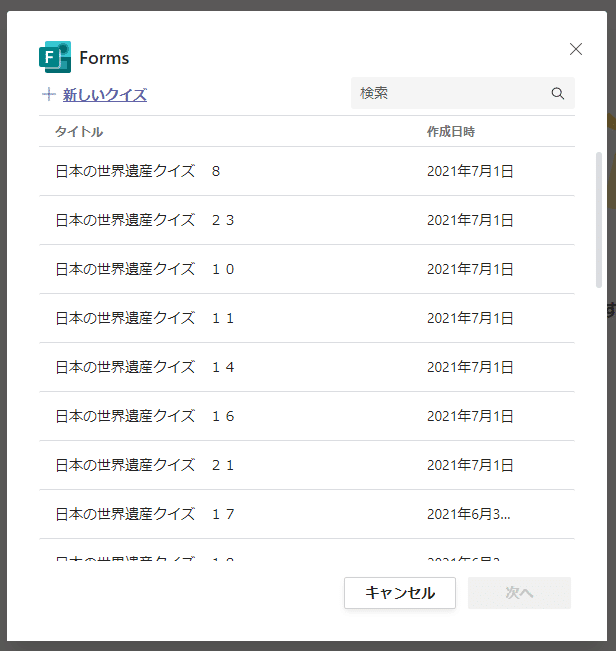Click the Microsoft Forms logo icon
Screen dimensions: 616x651
coord(55,57)
